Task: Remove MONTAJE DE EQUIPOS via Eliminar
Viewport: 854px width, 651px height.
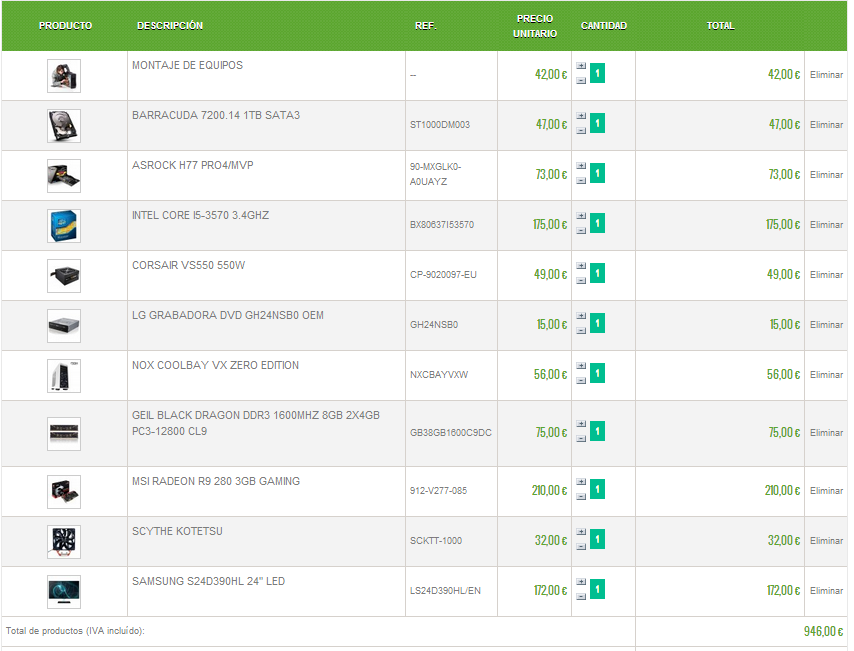Action: click(x=826, y=75)
